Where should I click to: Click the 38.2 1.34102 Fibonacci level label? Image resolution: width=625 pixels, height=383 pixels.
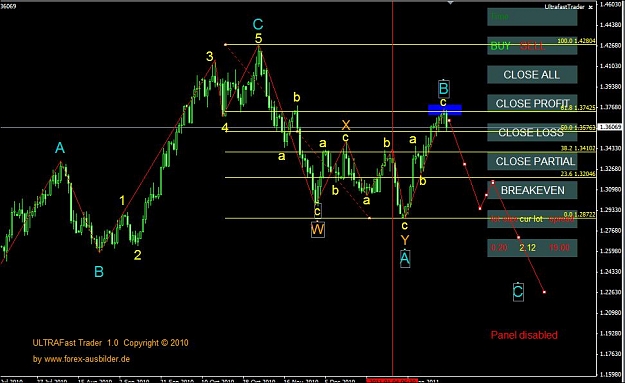coord(578,148)
